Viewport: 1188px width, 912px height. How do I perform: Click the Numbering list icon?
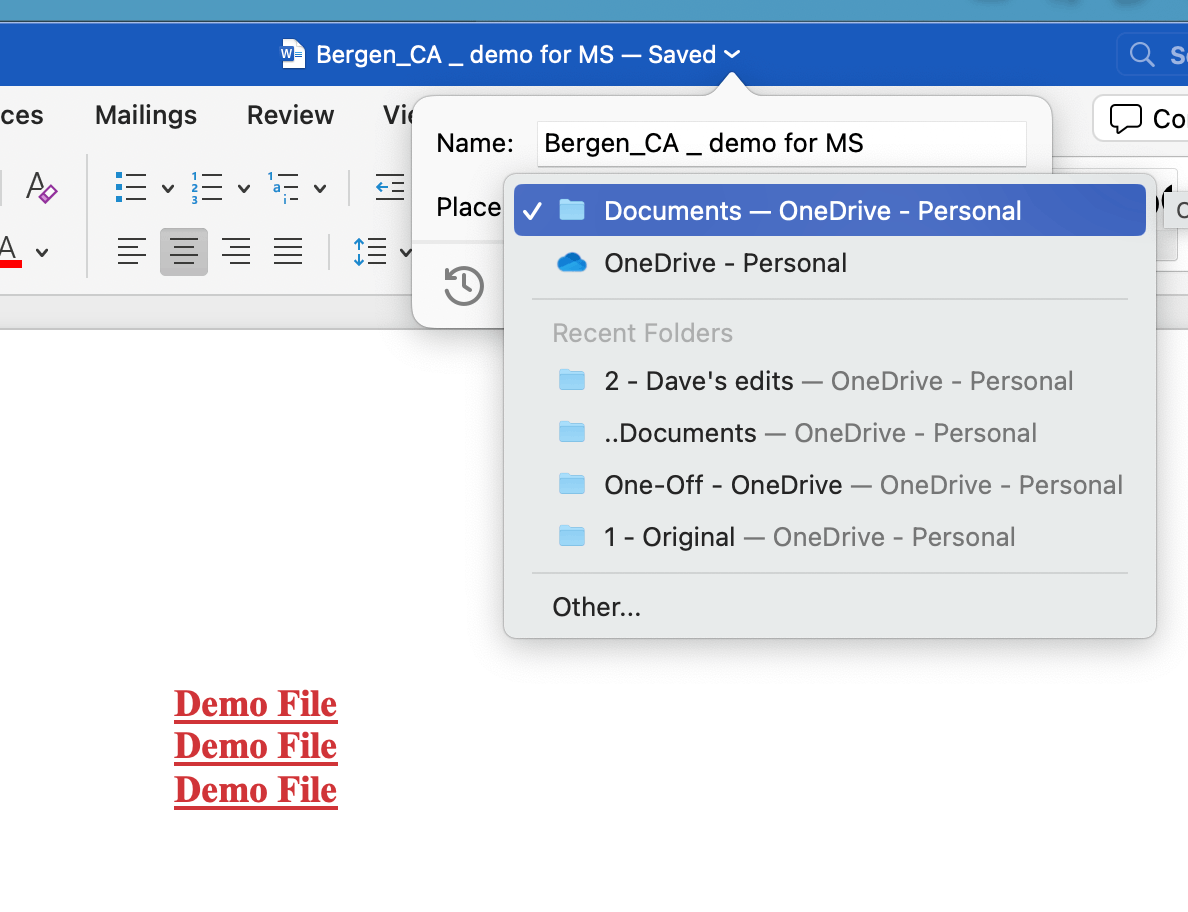[x=207, y=187]
